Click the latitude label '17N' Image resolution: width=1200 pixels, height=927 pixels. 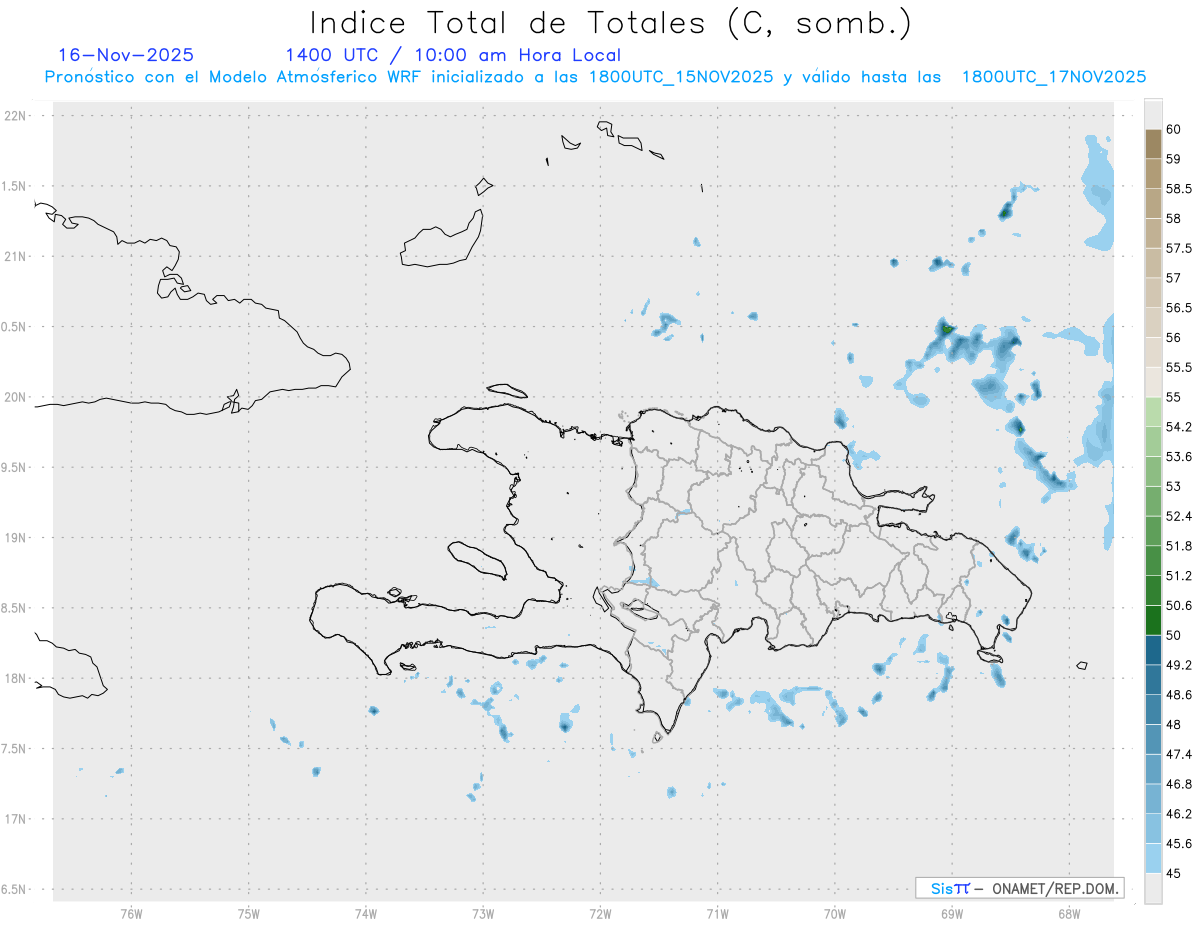click(14, 819)
